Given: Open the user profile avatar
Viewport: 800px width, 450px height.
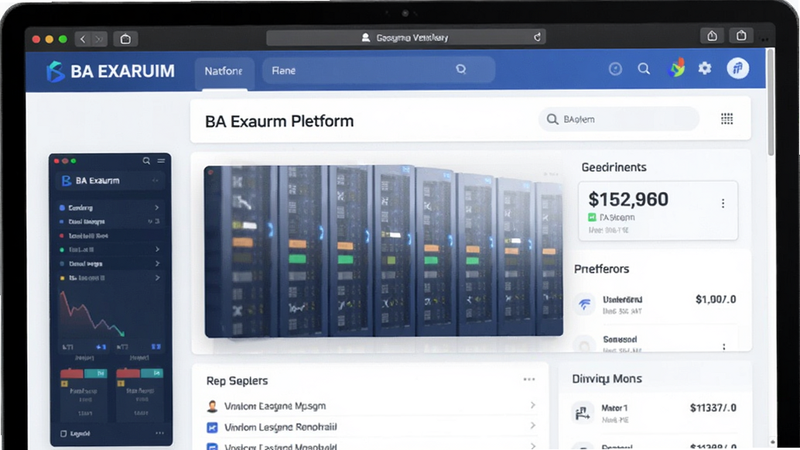Looking at the screenshot, I should 738,68.
